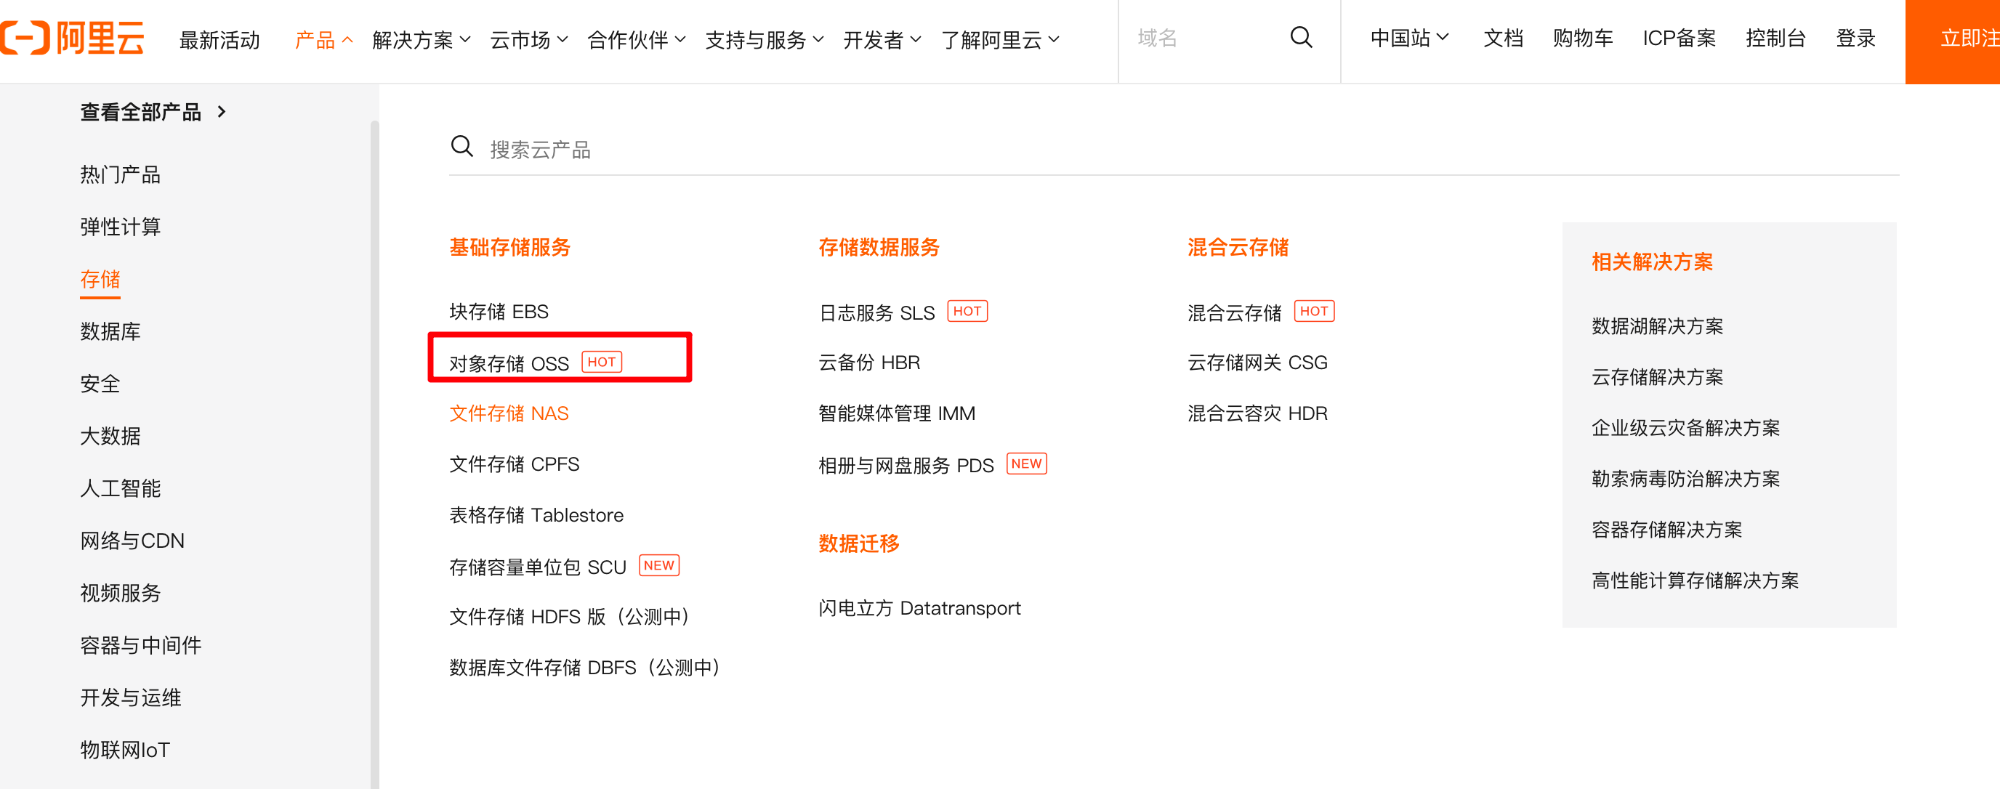
Task: Open the 控制台 link
Action: click(1775, 38)
